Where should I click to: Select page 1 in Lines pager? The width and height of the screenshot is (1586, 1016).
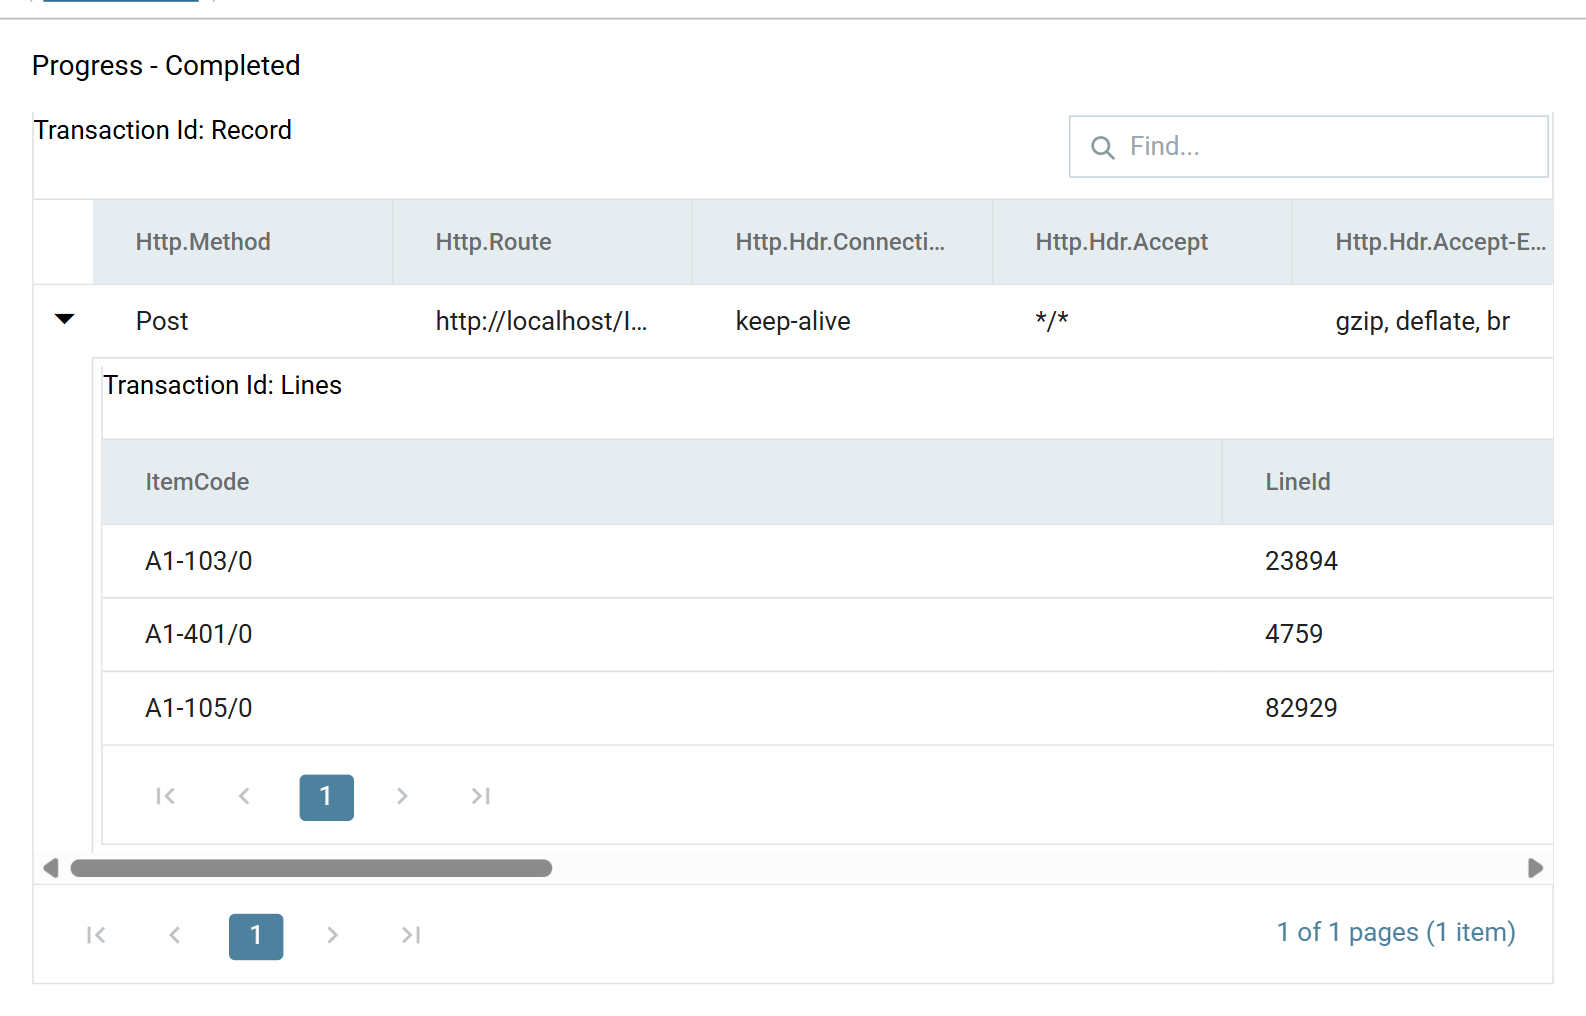click(326, 797)
